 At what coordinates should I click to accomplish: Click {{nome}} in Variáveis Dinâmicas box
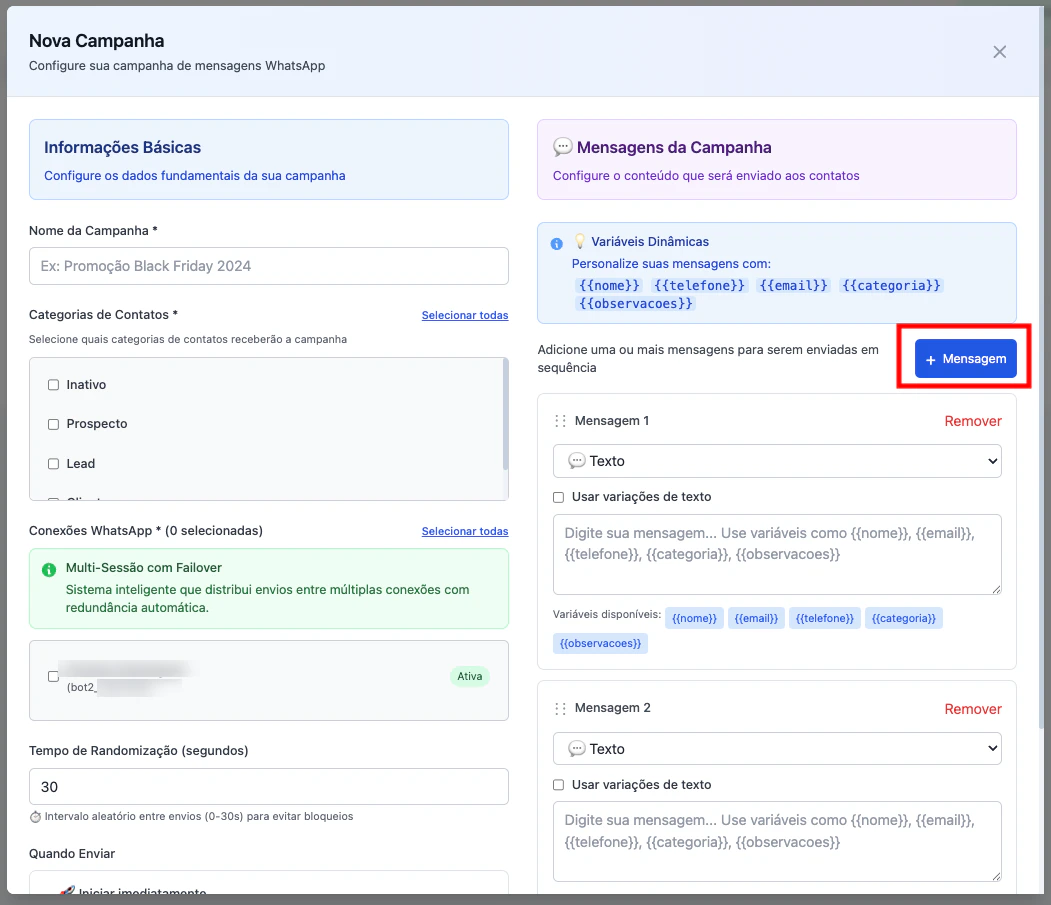(609, 286)
